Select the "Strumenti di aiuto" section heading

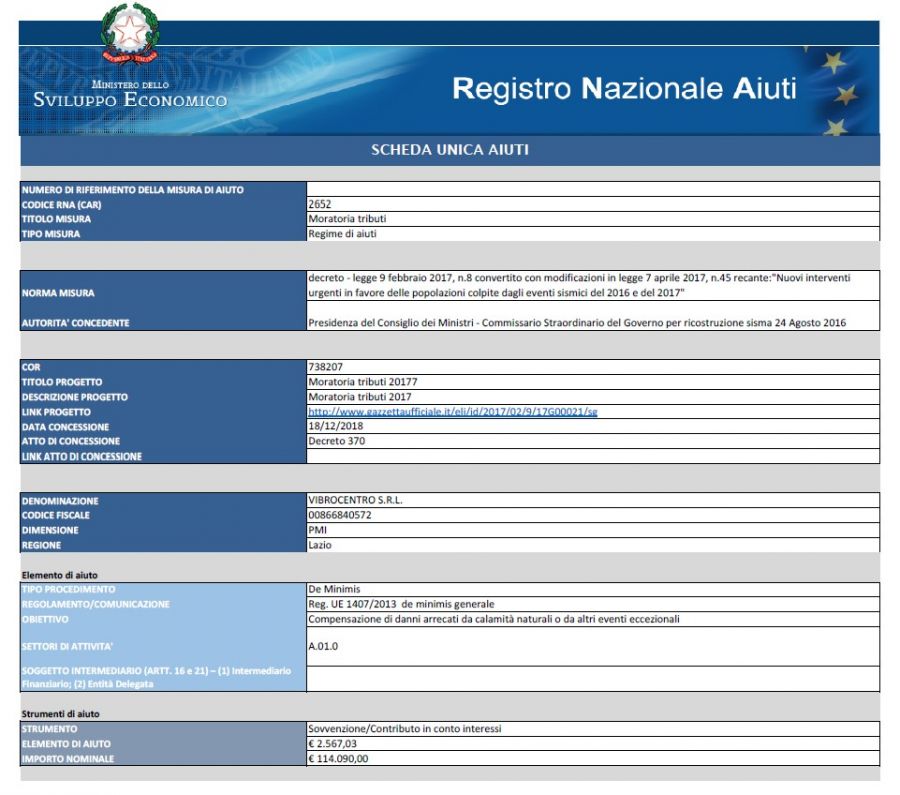[60, 714]
